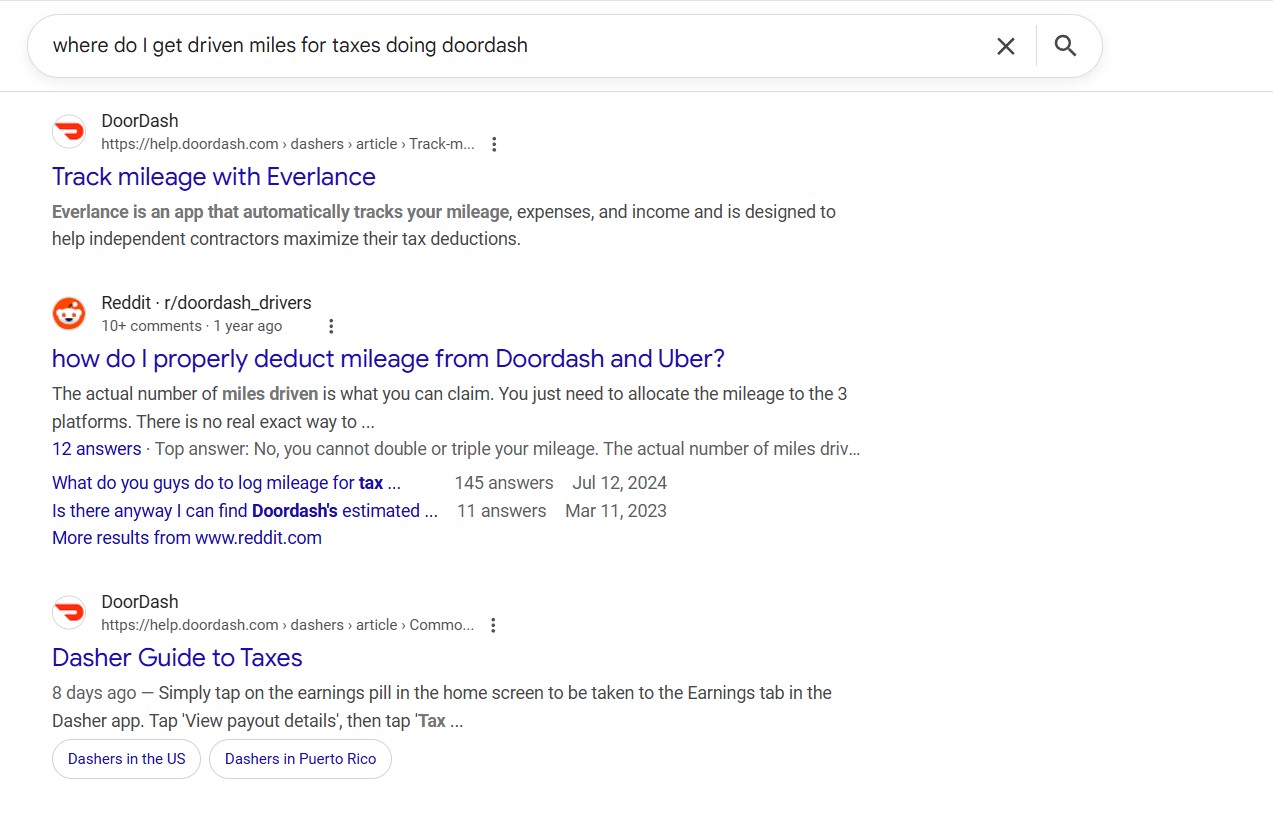Image resolution: width=1273 pixels, height=822 pixels.
Task: Click the Everlance snippet description text
Action: click(444, 226)
